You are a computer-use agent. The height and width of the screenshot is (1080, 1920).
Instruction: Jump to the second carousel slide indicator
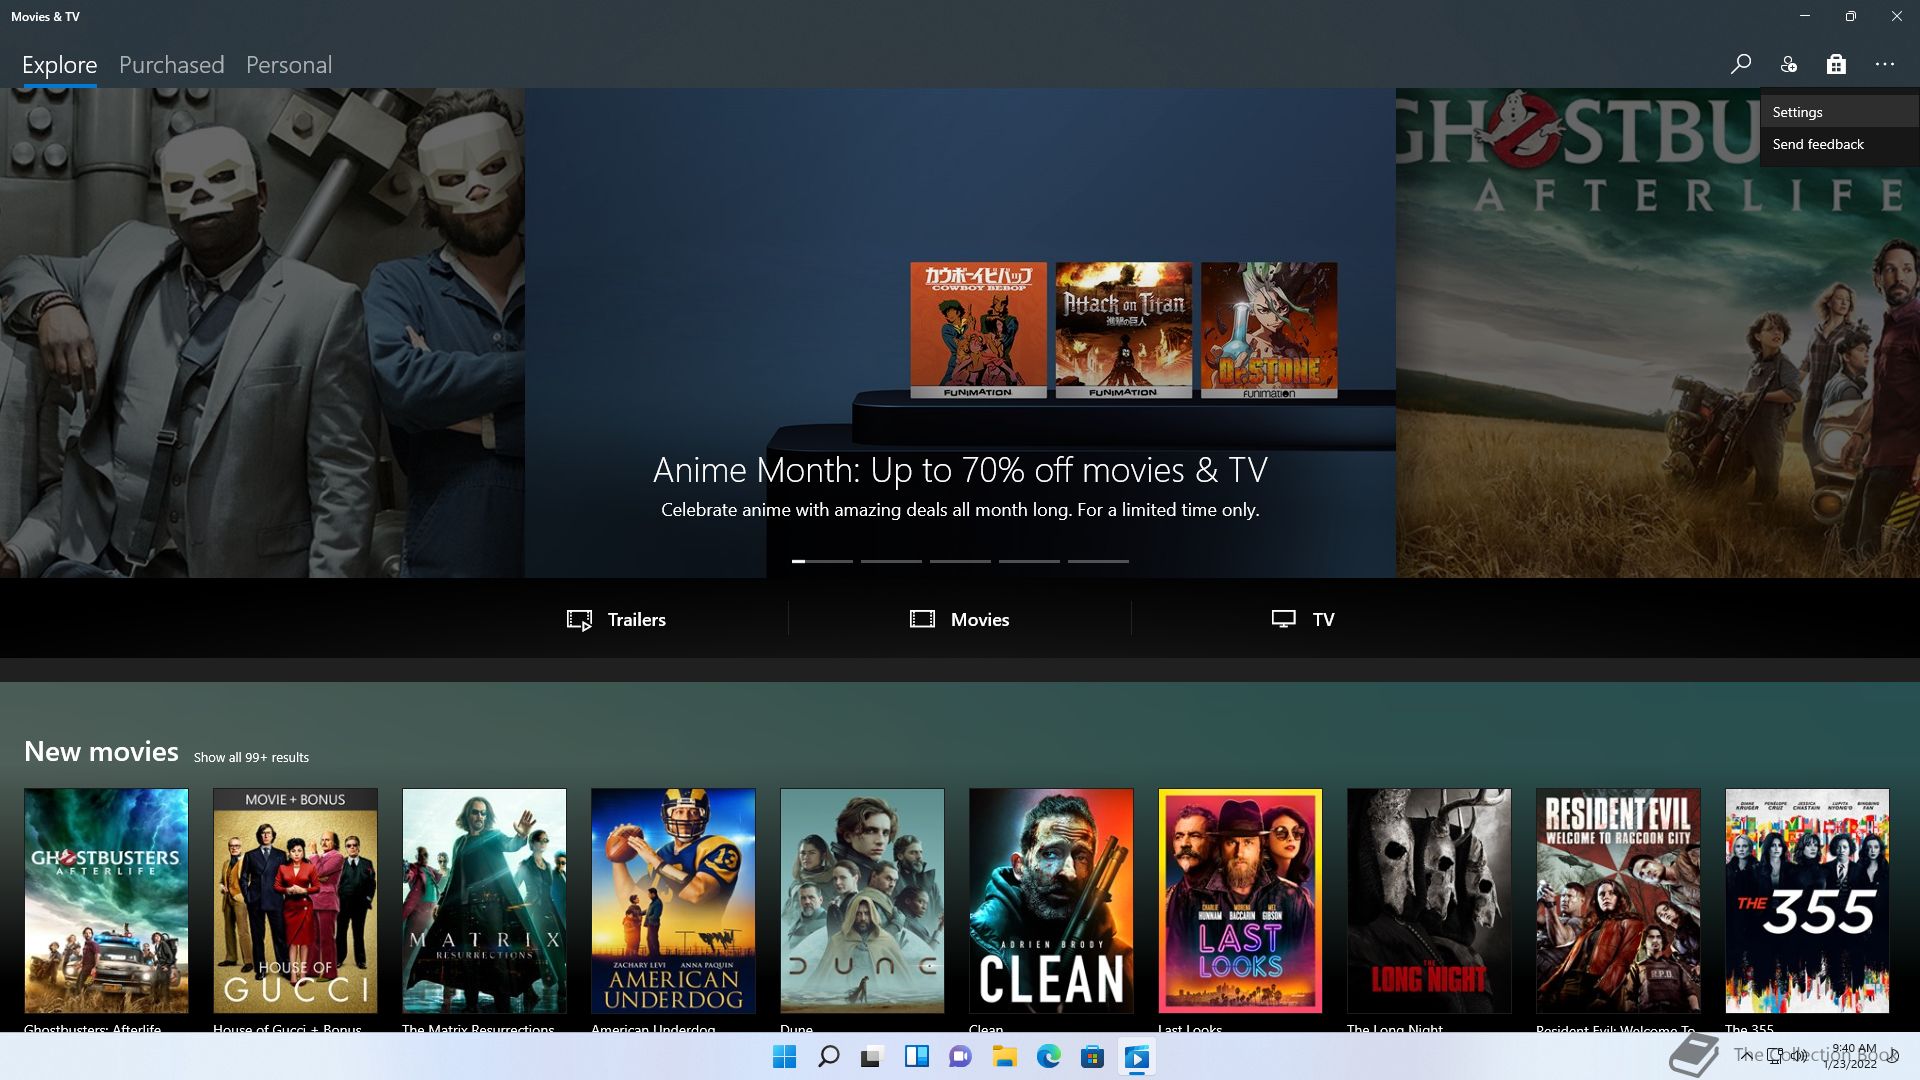tap(891, 561)
